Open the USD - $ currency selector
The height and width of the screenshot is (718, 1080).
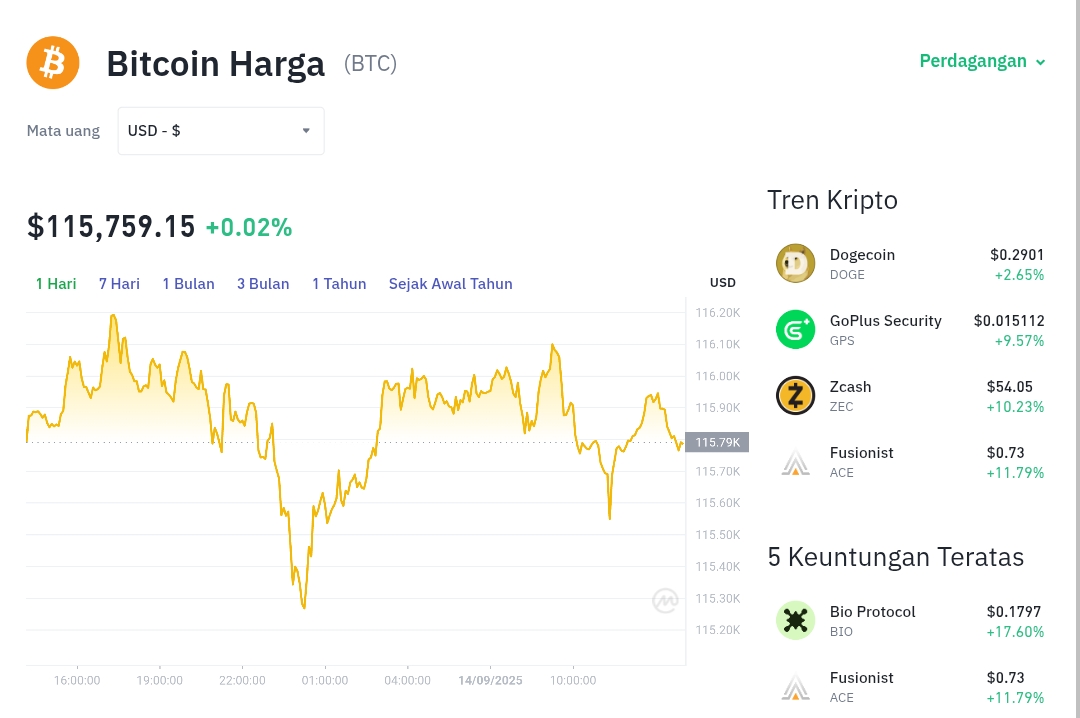(221, 131)
